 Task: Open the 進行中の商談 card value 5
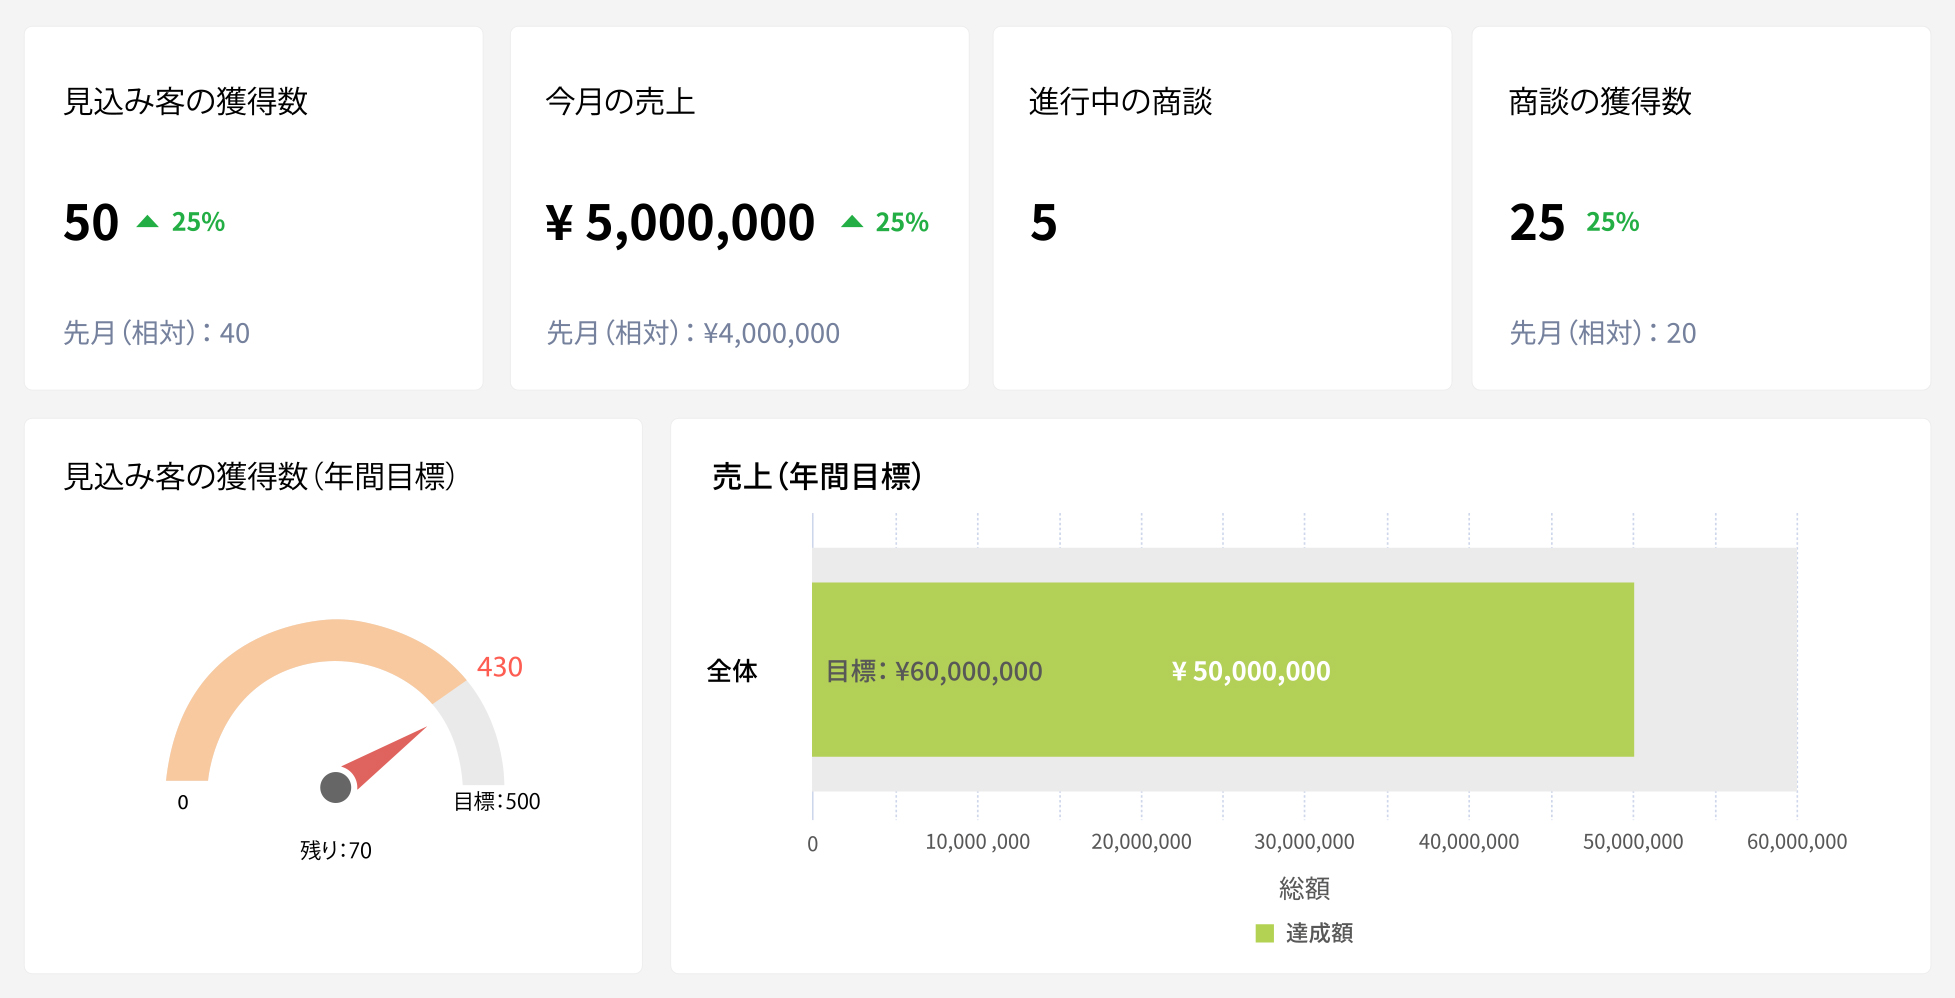coord(1043,222)
